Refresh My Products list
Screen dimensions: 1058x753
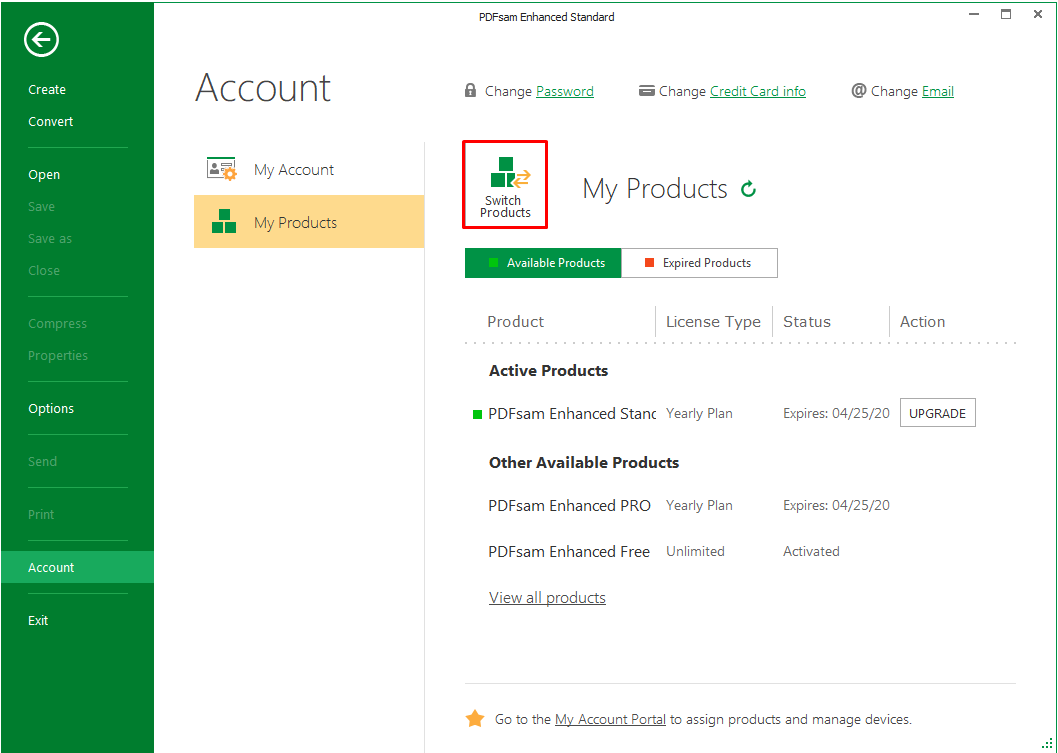pos(748,189)
